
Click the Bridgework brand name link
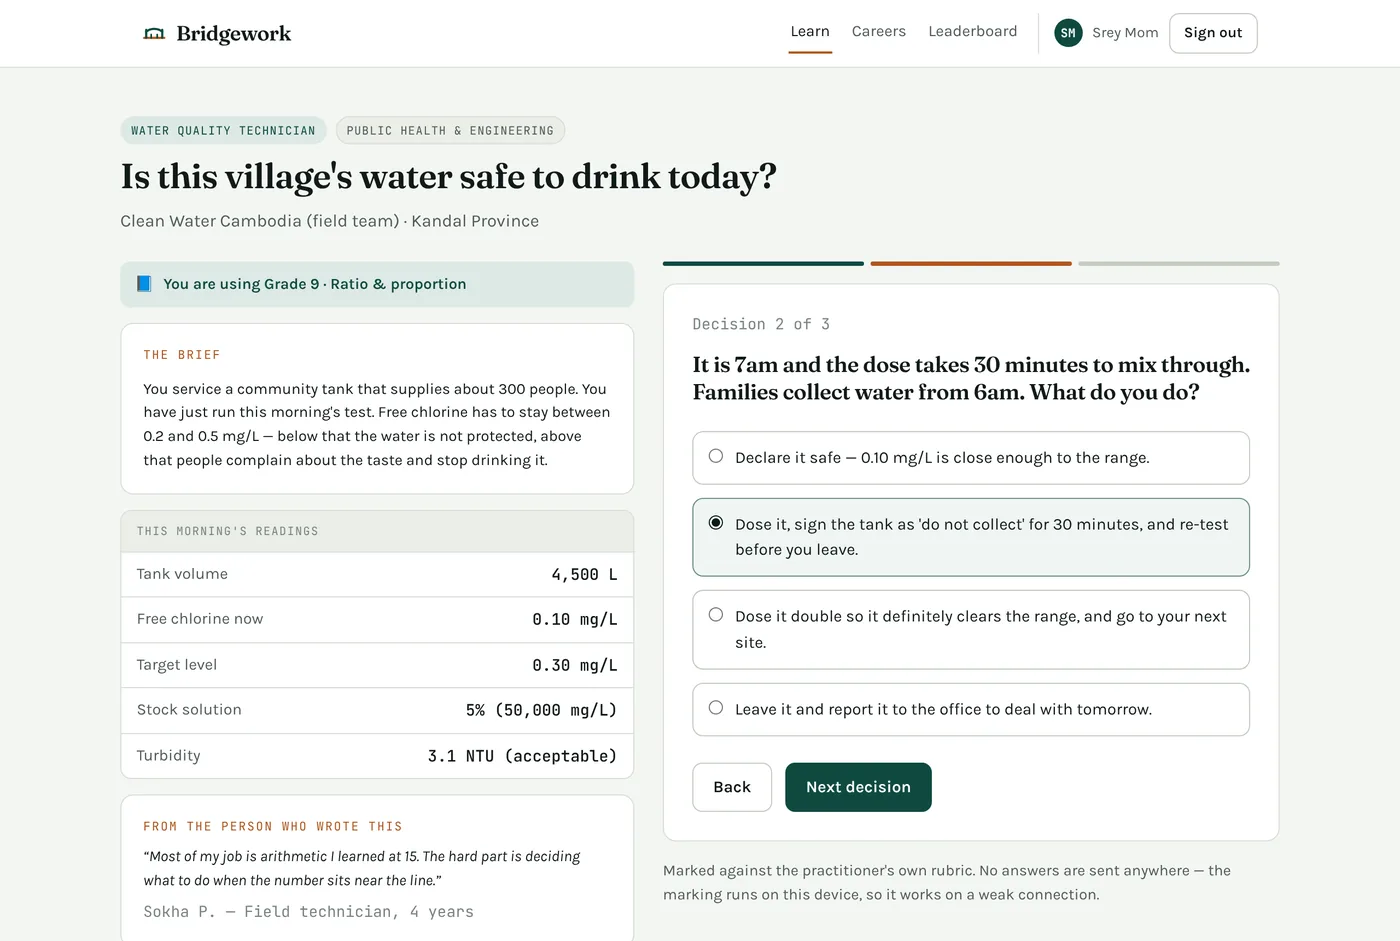pos(234,34)
